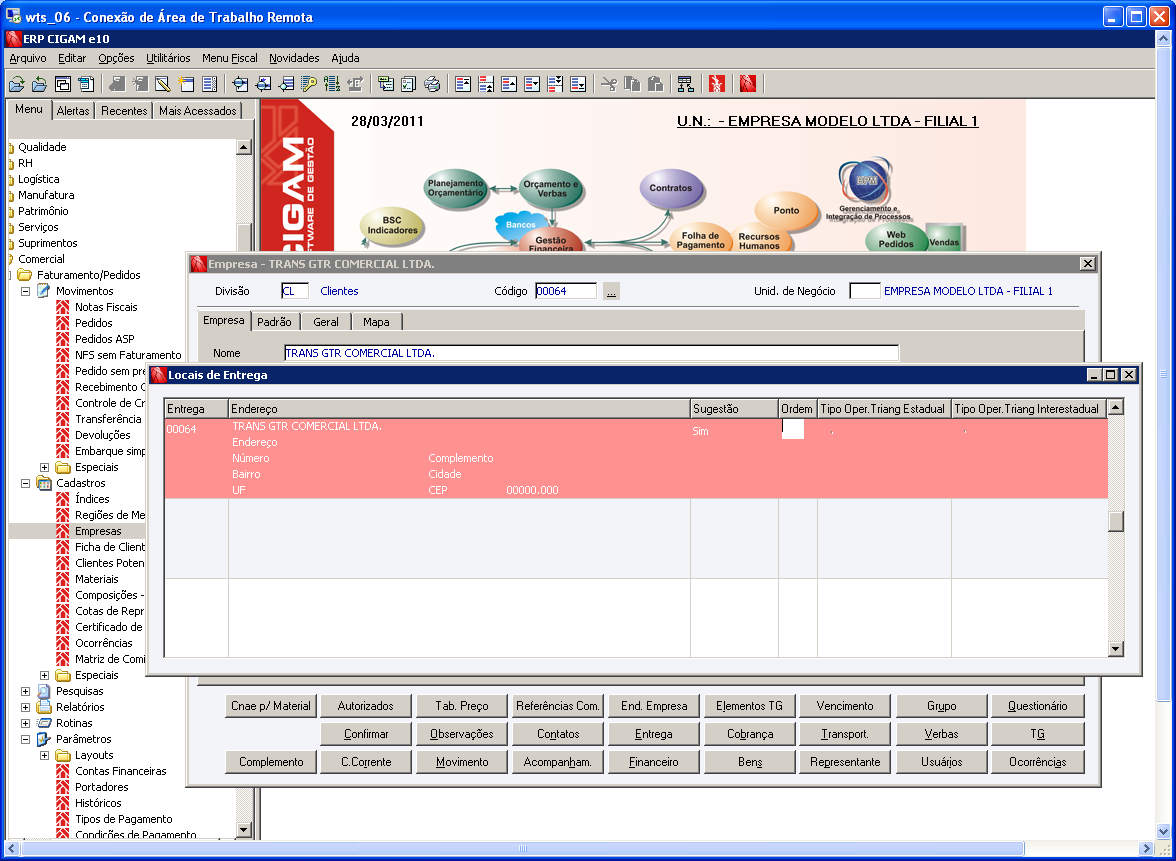The height and width of the screenshot is (861, 1176).
Task: Collapse the Parâmetros tree node
Action: point(26,739)
